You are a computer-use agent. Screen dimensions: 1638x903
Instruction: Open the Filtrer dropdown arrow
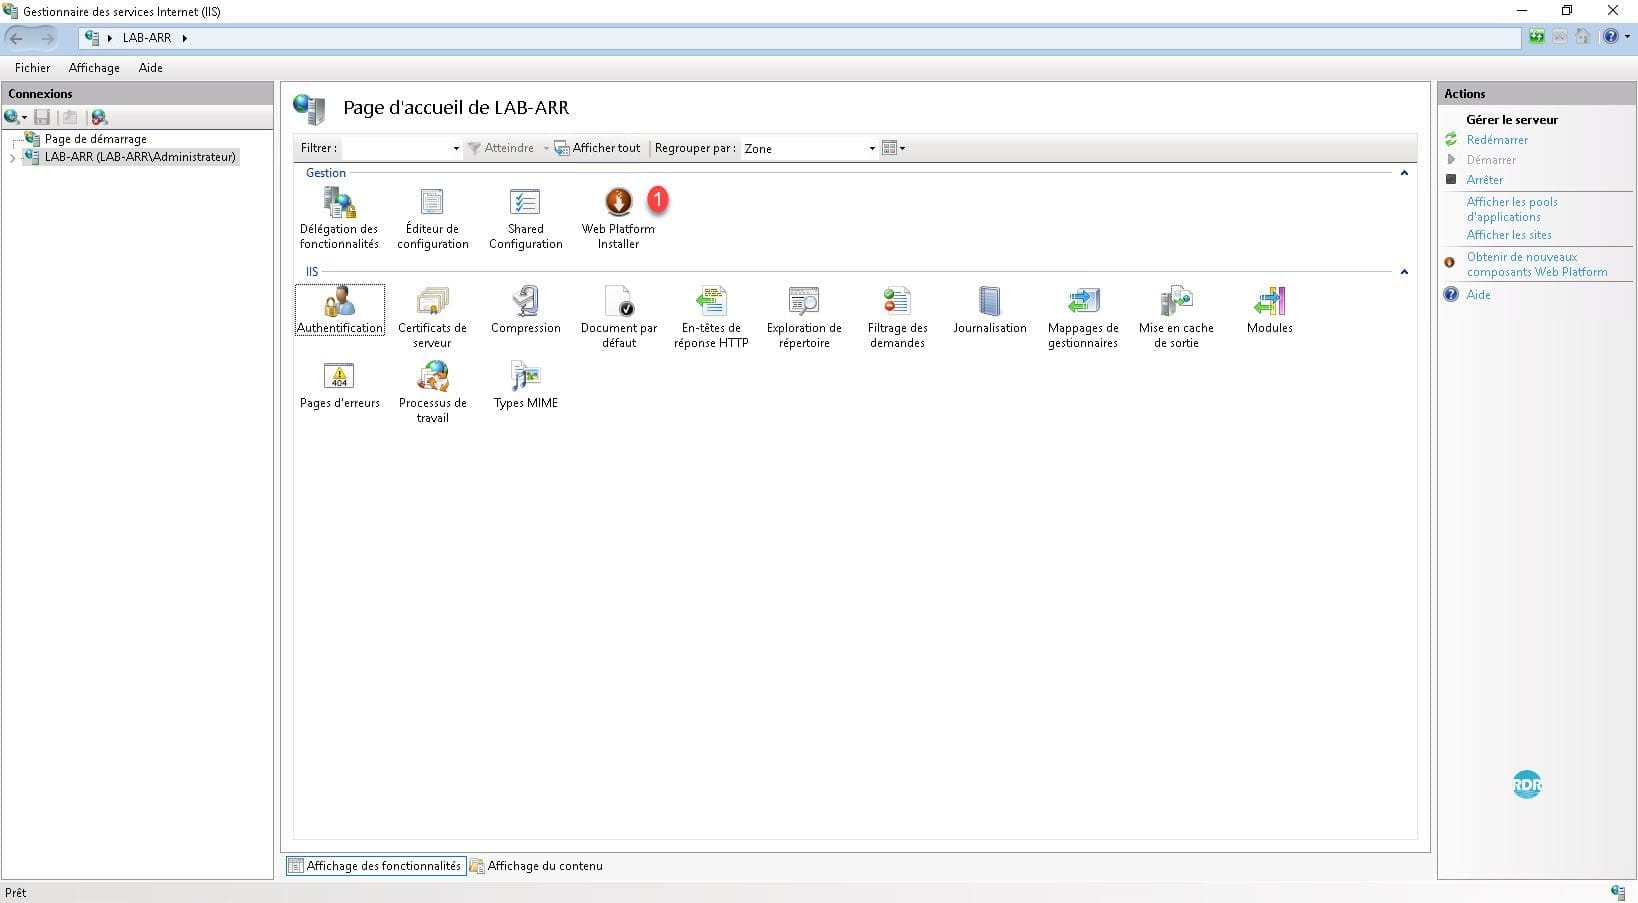tap(456, 148)
